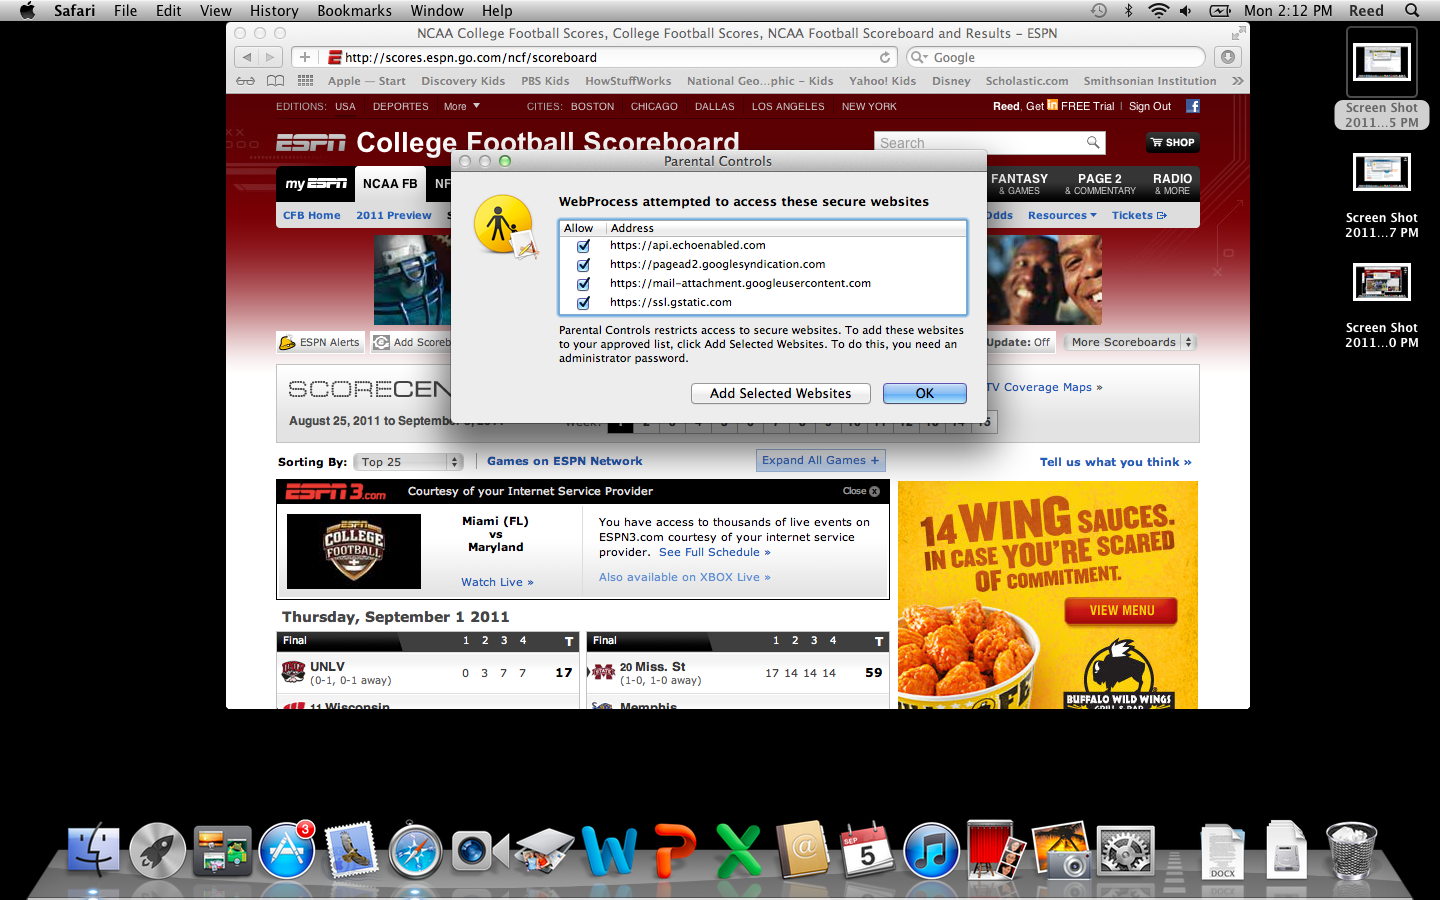Click the ESPN Alerts button
Screen dimensions: 1440x900
pyautogui.click(x=320, y=342)
